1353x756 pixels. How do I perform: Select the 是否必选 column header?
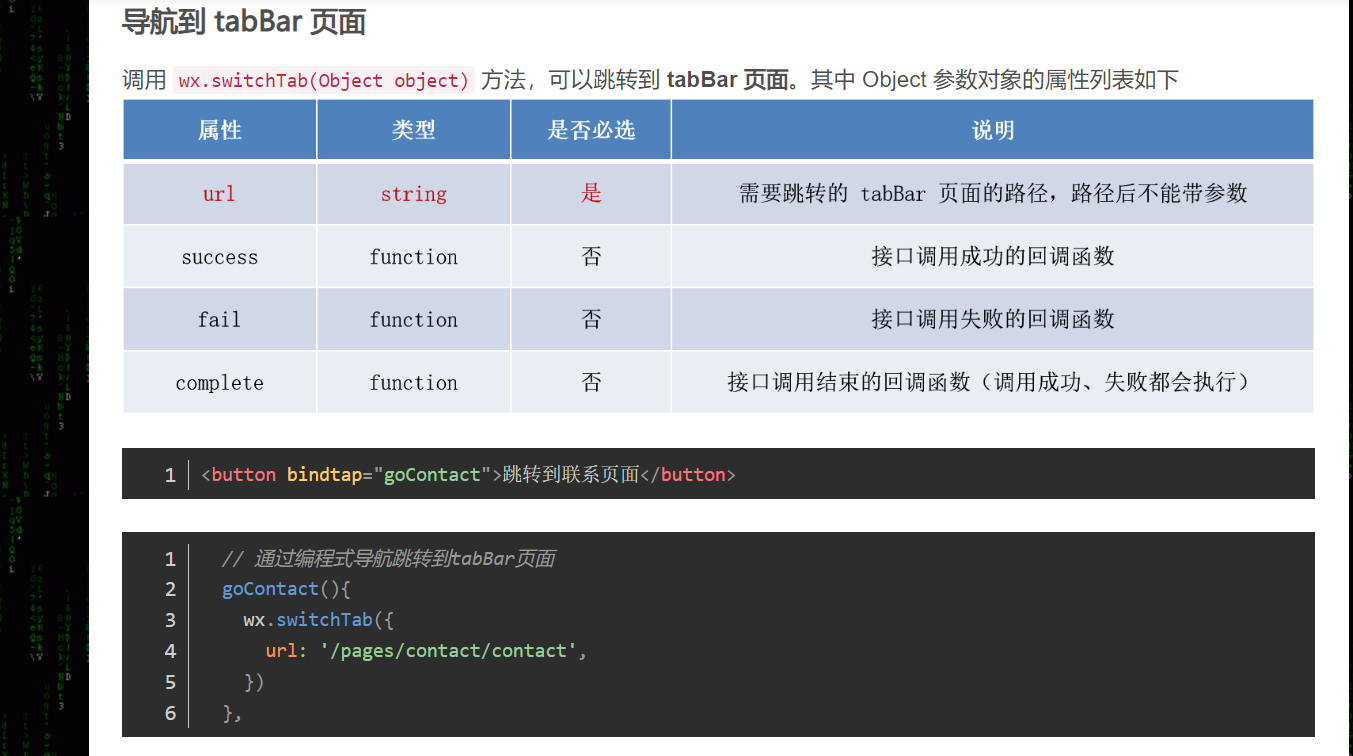click(591, 130)
